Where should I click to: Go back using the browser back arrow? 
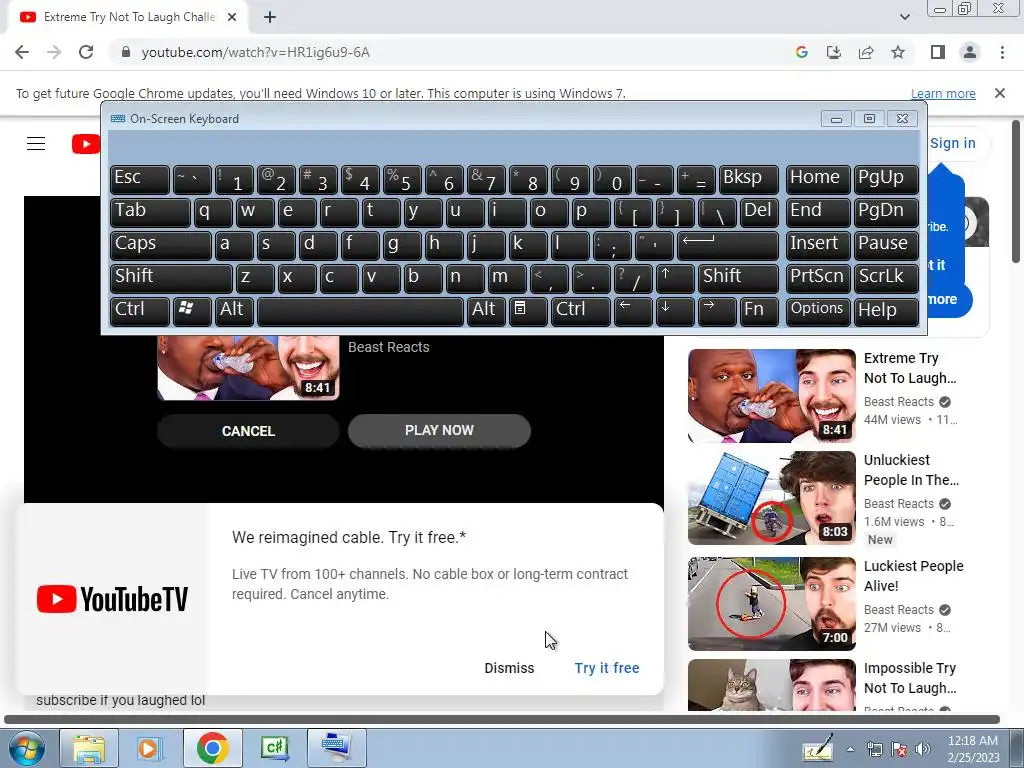tap(22, 52)
